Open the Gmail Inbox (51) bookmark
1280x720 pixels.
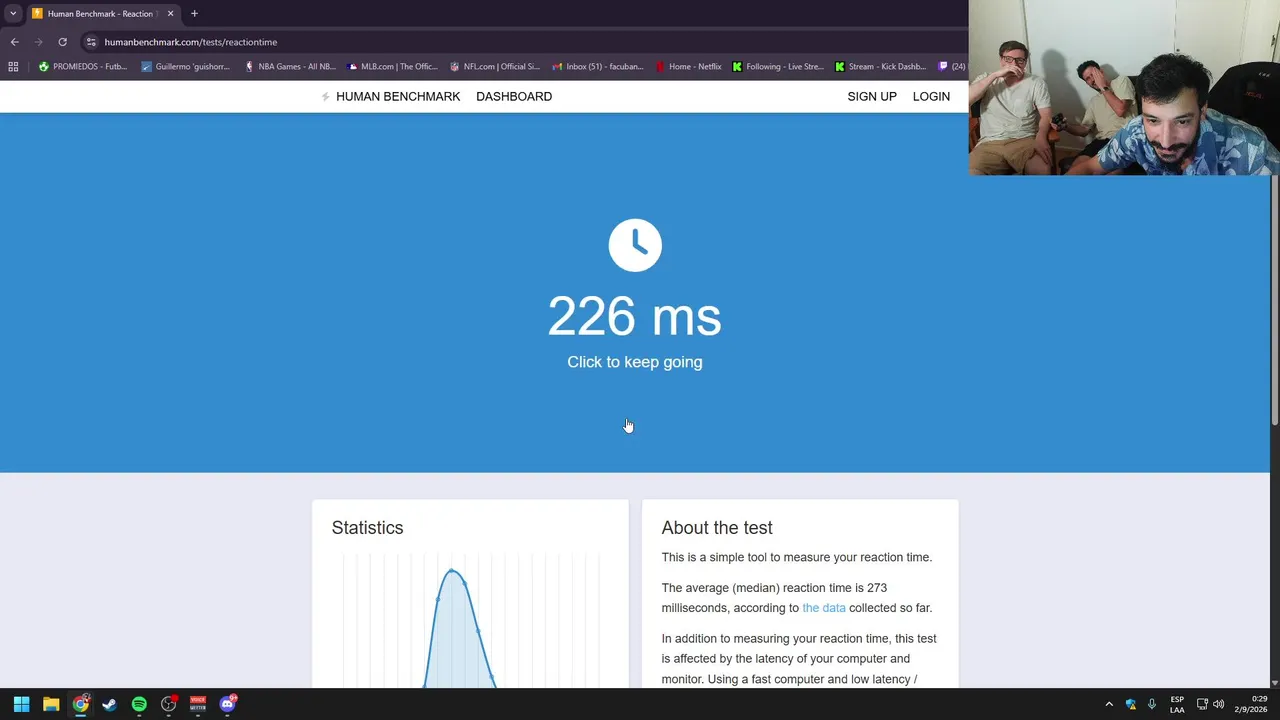(598, 67)
